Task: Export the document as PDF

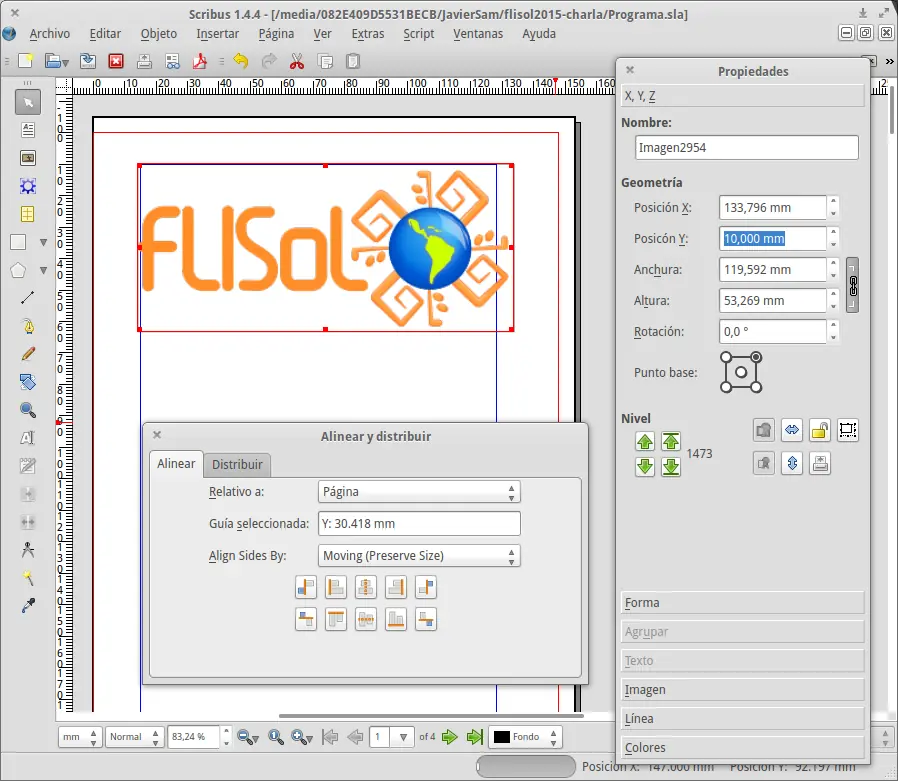Action: pos(200,61)
